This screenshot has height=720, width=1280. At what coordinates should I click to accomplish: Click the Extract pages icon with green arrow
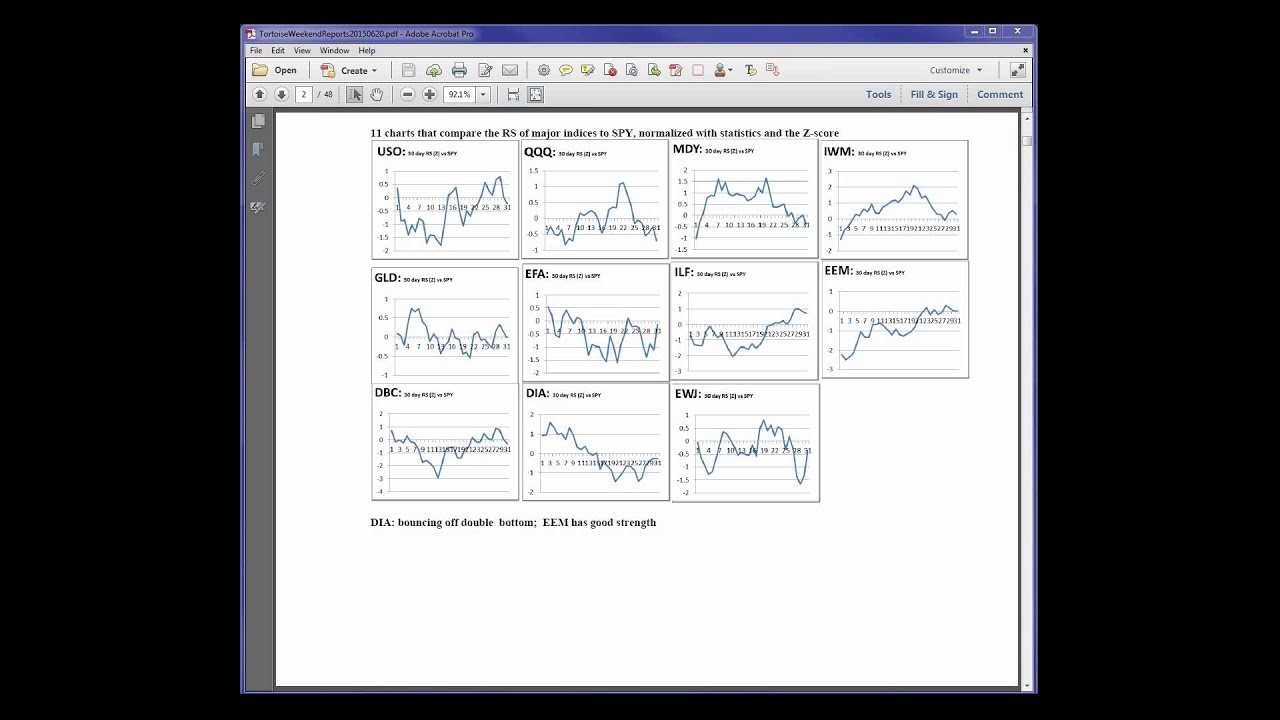(654, 70)
